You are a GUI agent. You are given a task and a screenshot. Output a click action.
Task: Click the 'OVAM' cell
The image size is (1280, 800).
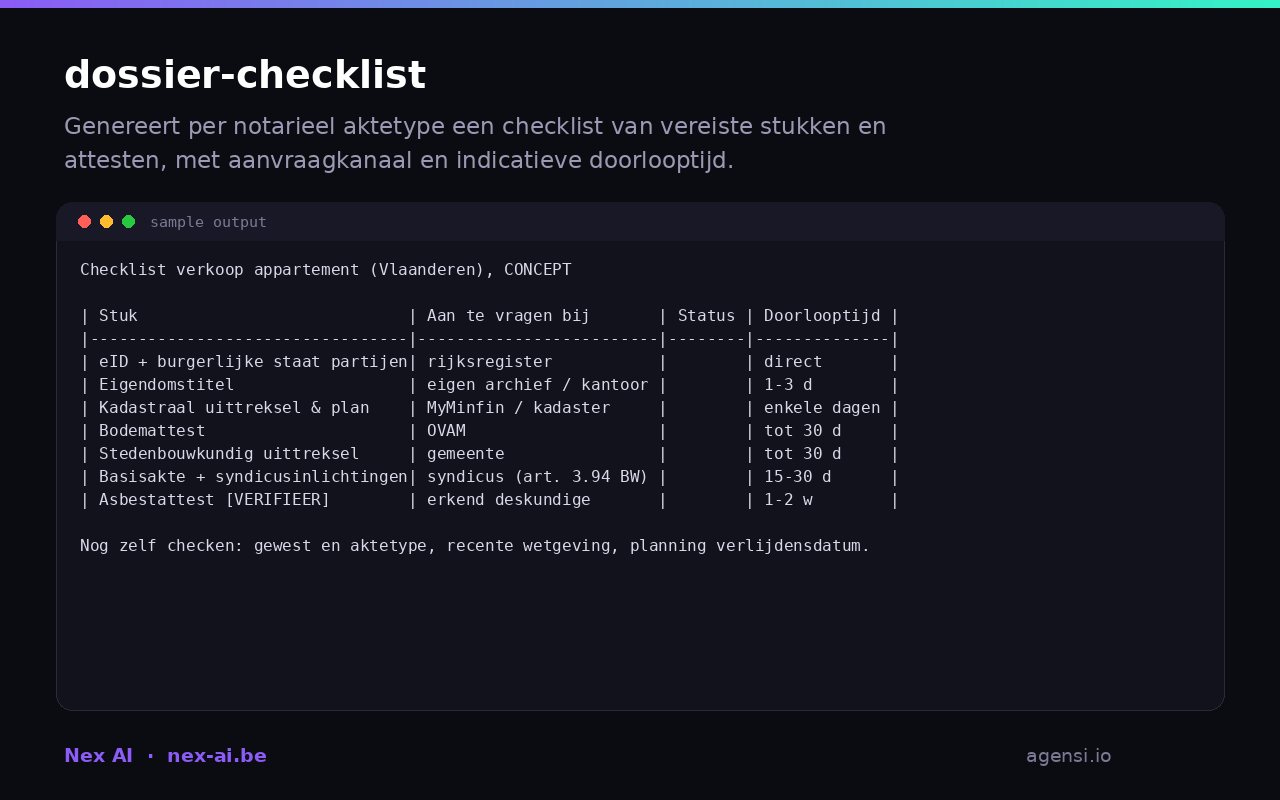click(x=446, y=431)
